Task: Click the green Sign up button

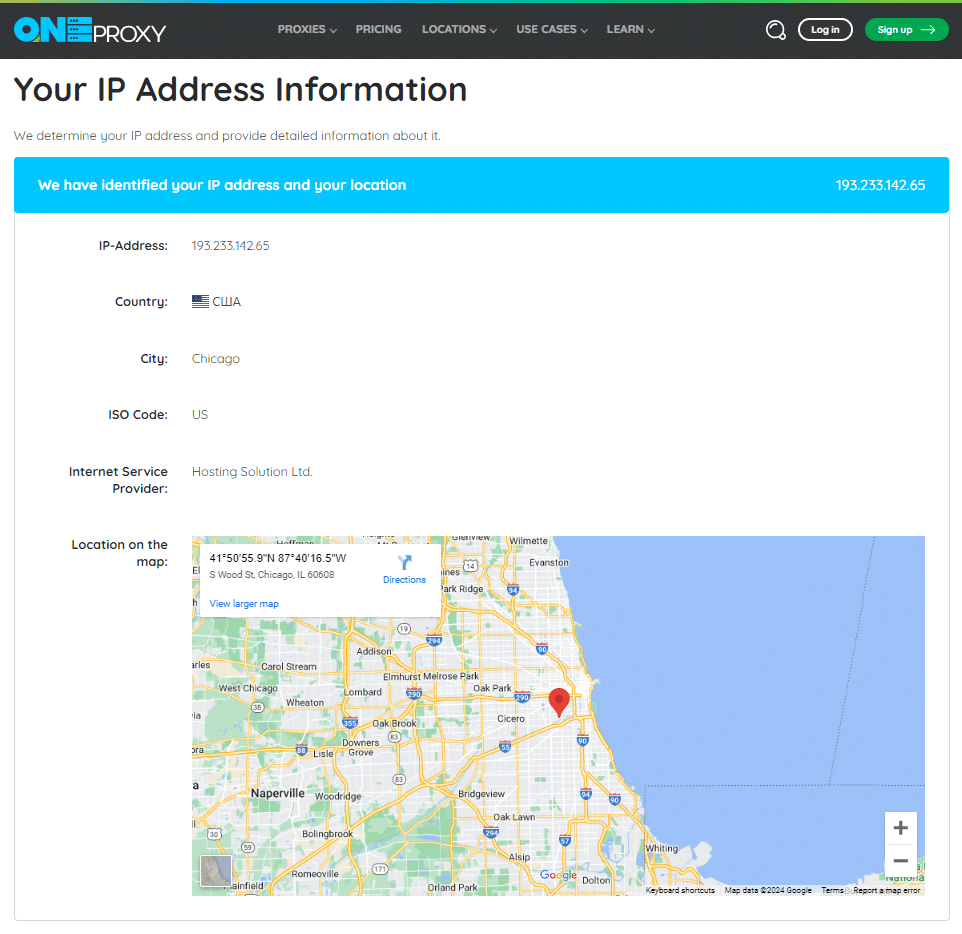Action: click(x=906, y=30)
